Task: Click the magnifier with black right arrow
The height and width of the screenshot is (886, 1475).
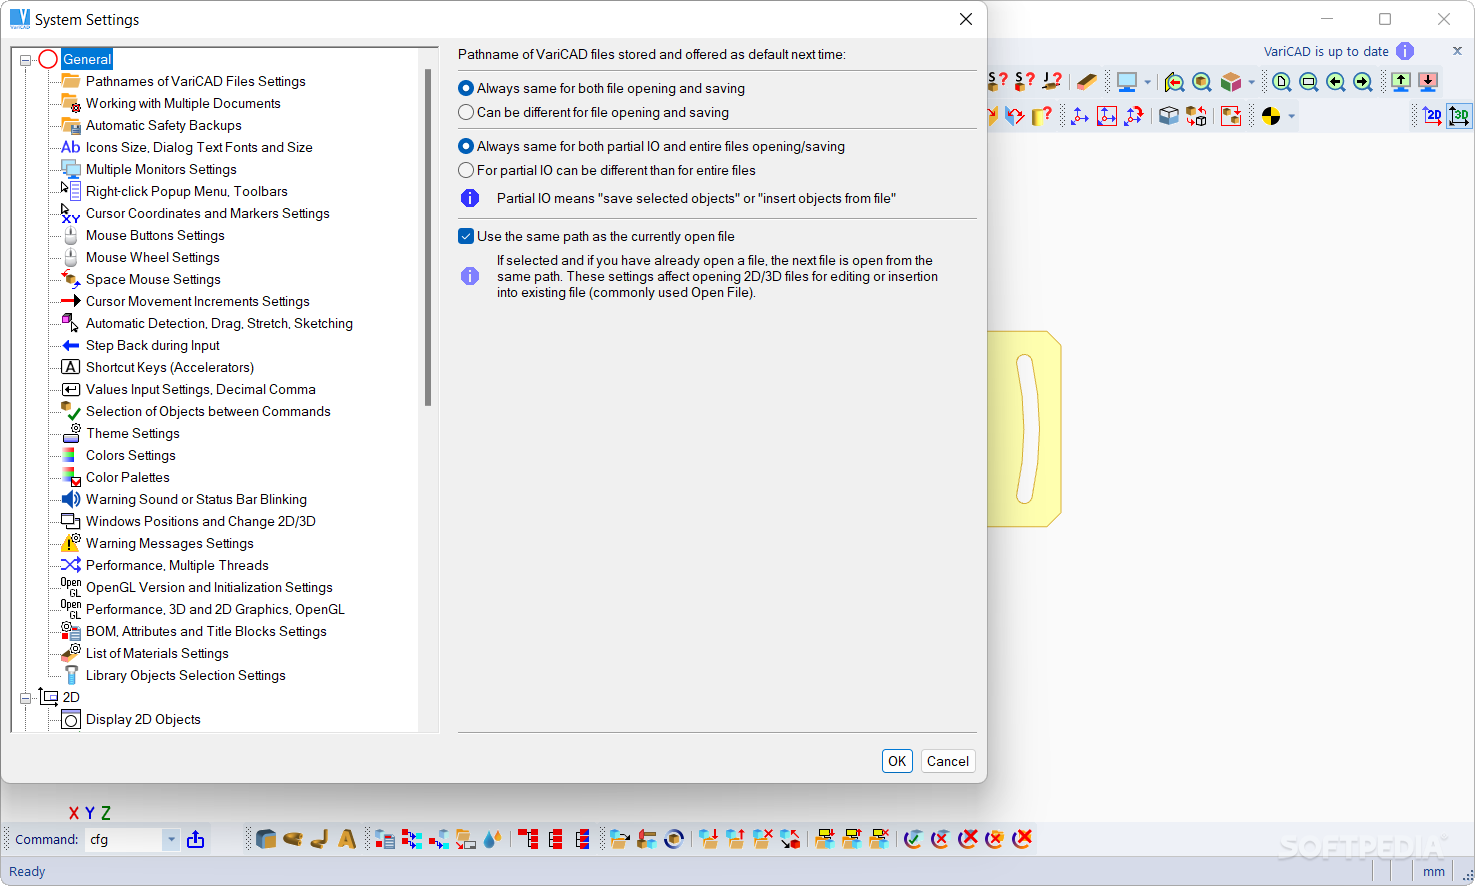Action: coord(1362,82)
